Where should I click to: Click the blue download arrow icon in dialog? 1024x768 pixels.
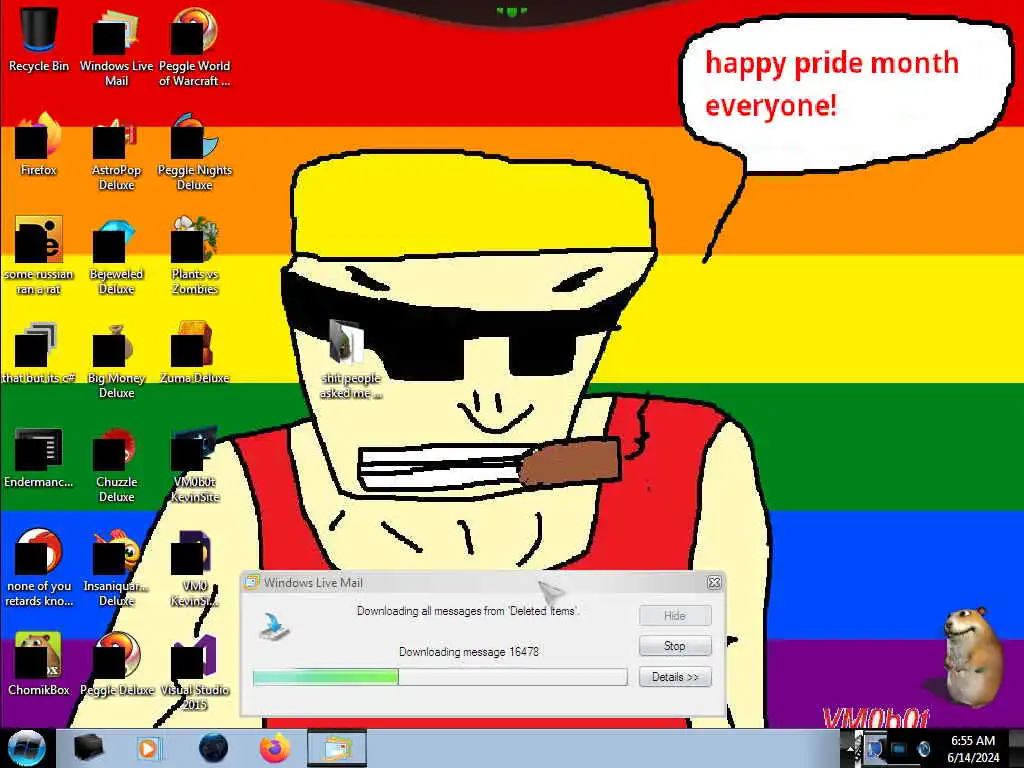click(274, 626)
